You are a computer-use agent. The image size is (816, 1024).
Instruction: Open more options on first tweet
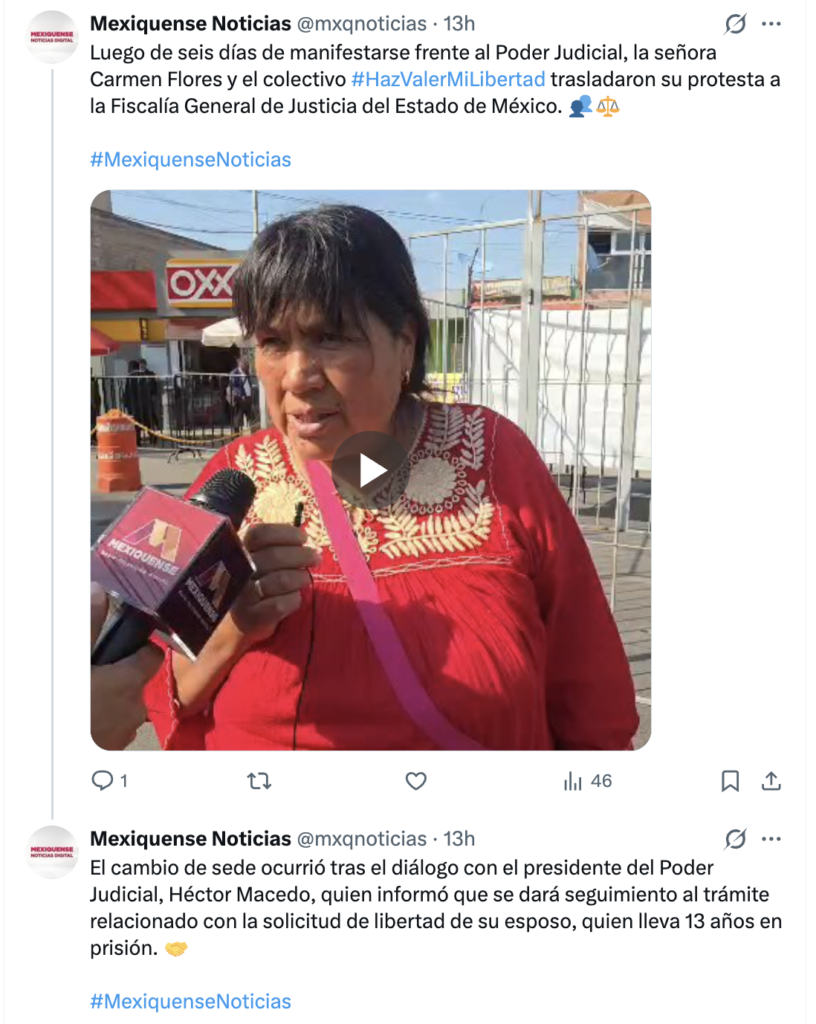pyautogui.click(x=771, y=24)
